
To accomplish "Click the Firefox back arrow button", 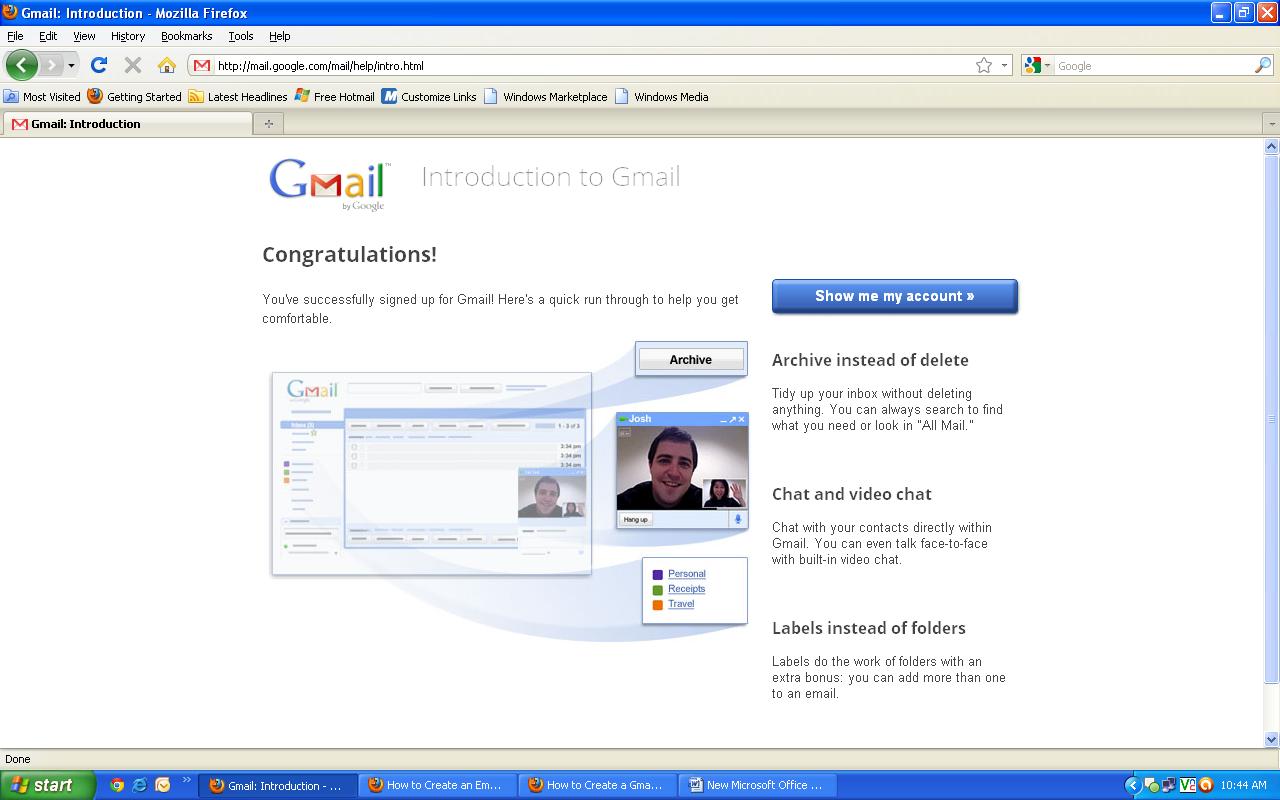I will (x=21, y=65).
